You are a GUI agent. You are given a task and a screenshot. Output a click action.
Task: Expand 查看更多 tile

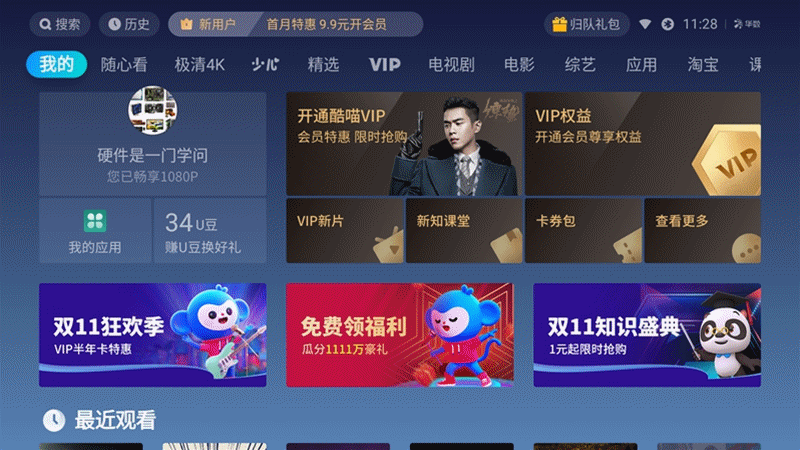tap(703, 231)
